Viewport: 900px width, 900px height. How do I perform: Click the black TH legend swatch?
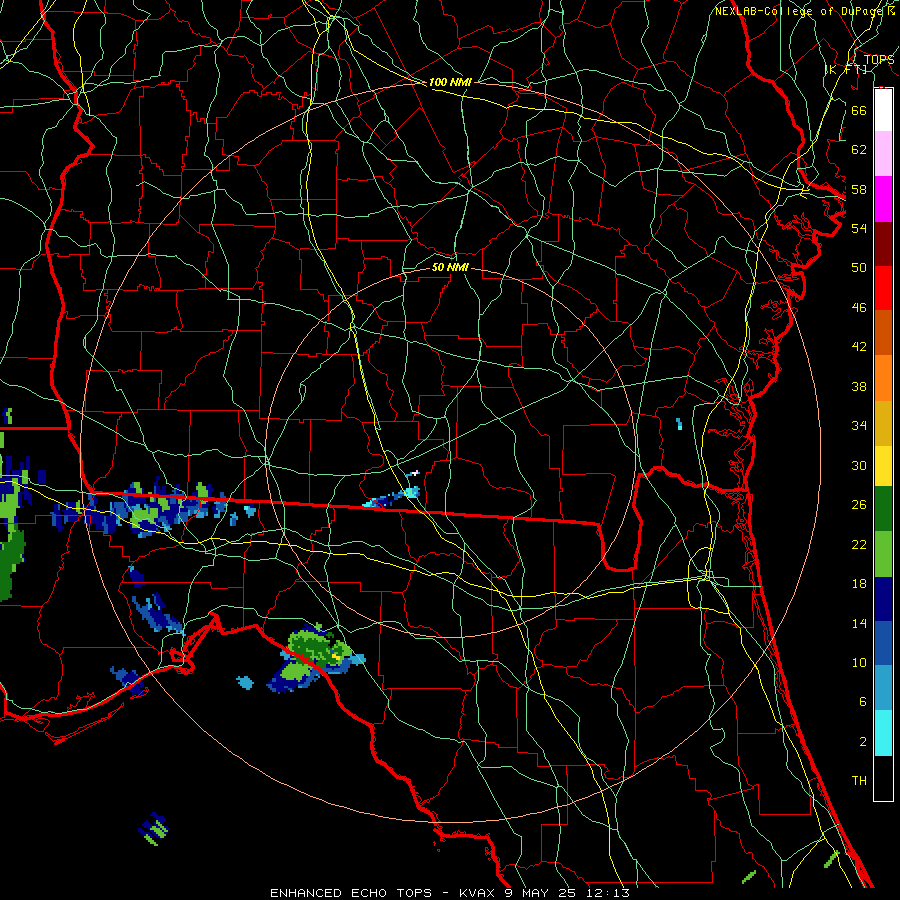(x=883, y=778)
